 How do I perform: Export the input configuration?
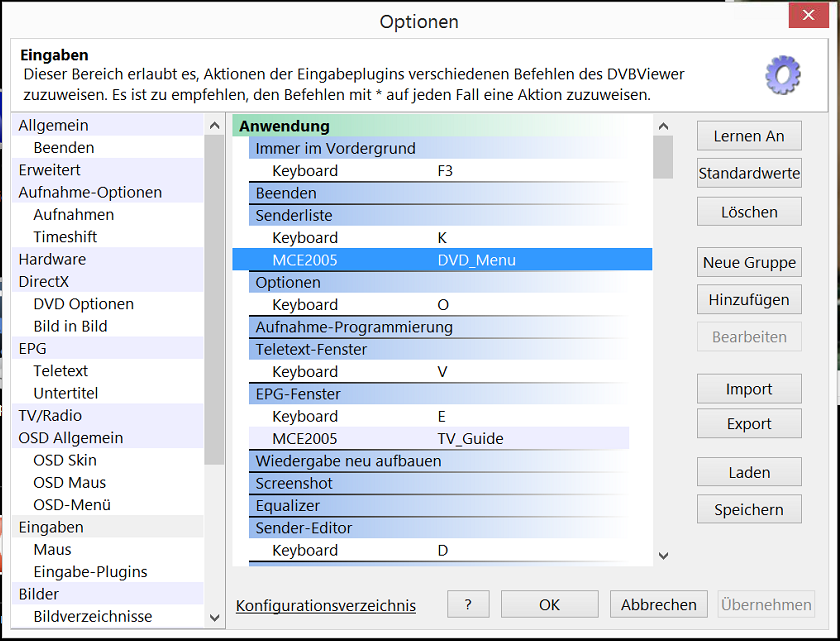point(749,424)
